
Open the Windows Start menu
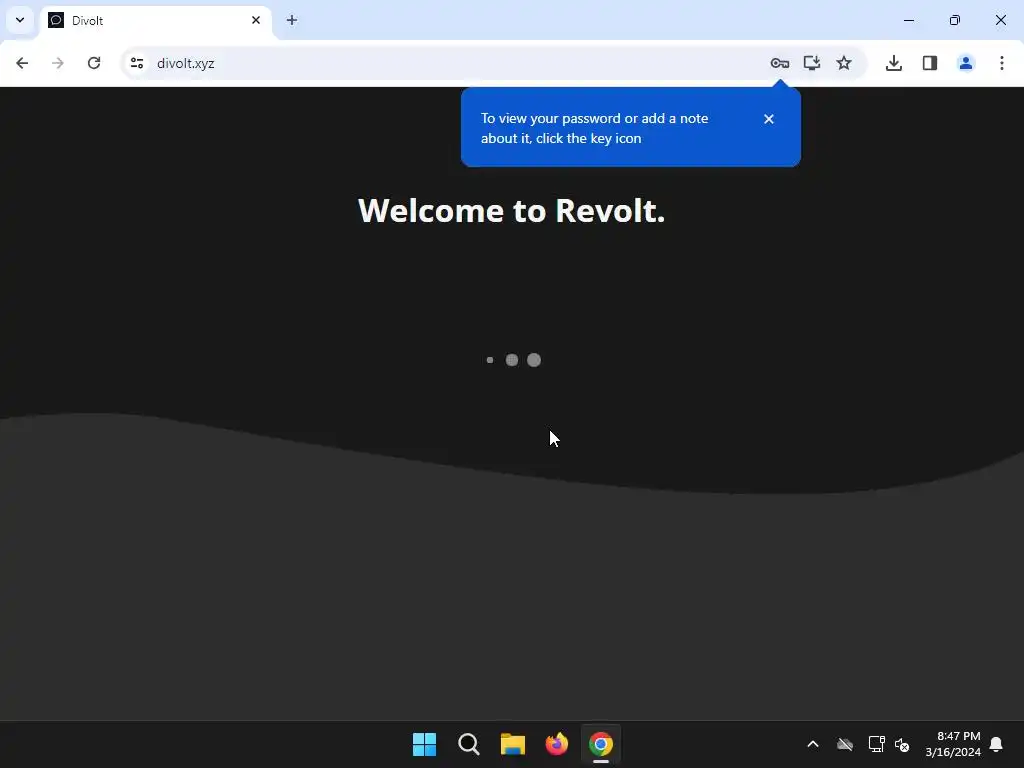(x=424, y=744)
